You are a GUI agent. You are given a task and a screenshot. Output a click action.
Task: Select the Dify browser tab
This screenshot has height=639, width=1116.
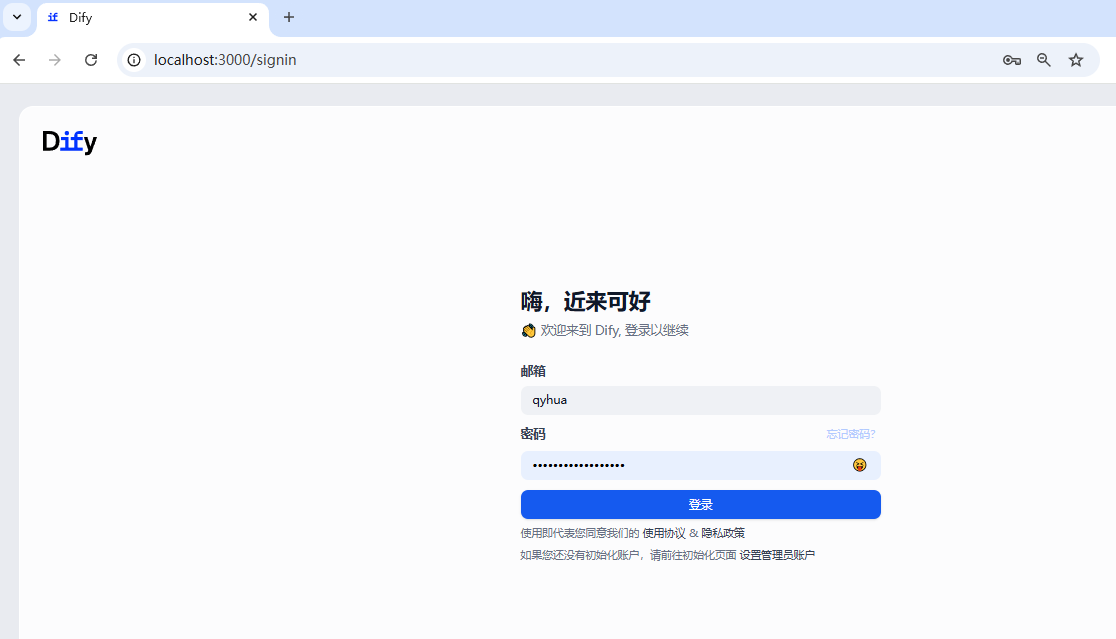pos(153,18)
